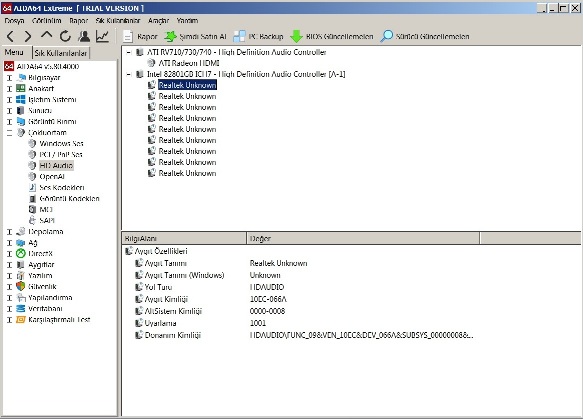
Task: Collapse Intel 82801GB ICH7 audio controller node
Action: (129, 74)
